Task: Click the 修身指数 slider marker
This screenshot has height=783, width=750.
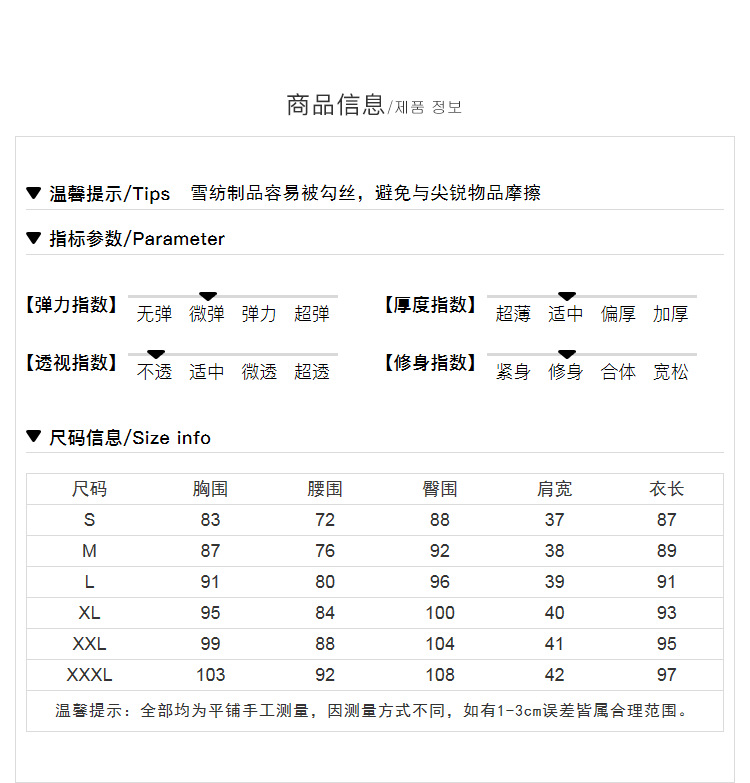Action: pos(566,354)
